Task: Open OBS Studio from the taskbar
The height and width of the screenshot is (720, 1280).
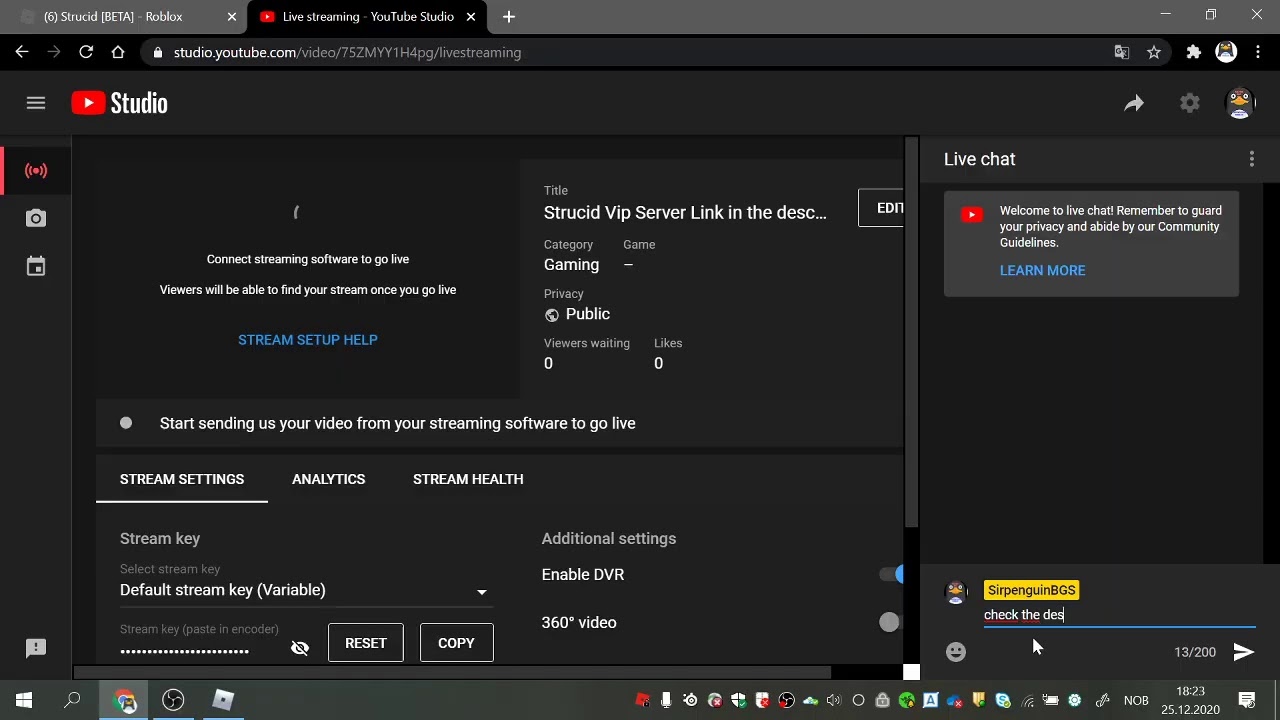Action: pos(174,700)
